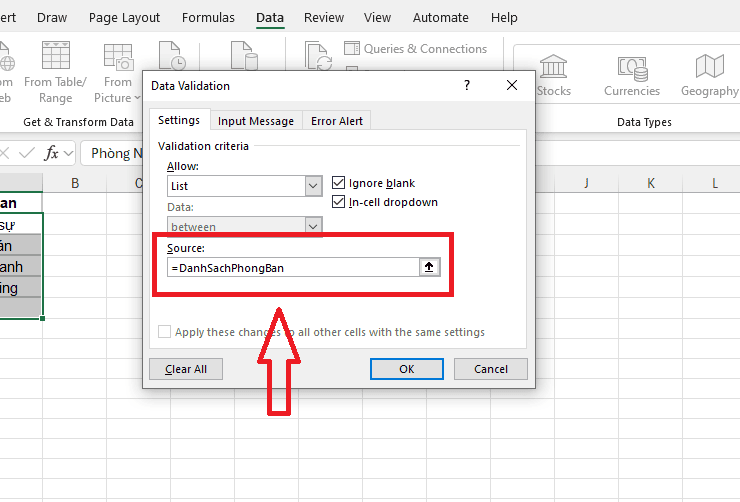This screenshot has height=502, width=740.
Task: Toggle the In-cell dropdown checkbox
Action: 338,202
